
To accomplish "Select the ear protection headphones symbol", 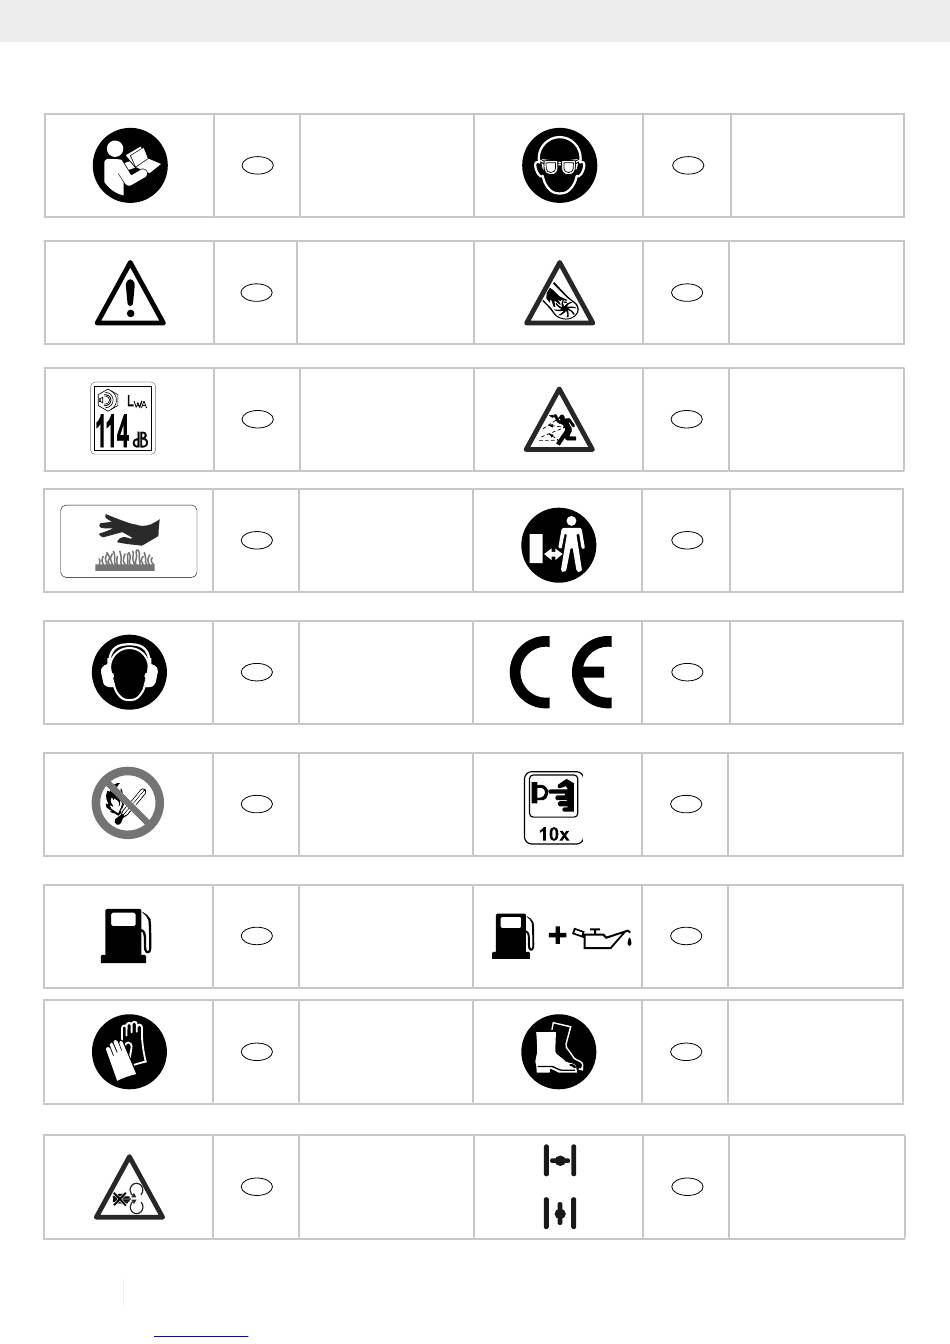I will pyautogui.click(x=130, y=672).
